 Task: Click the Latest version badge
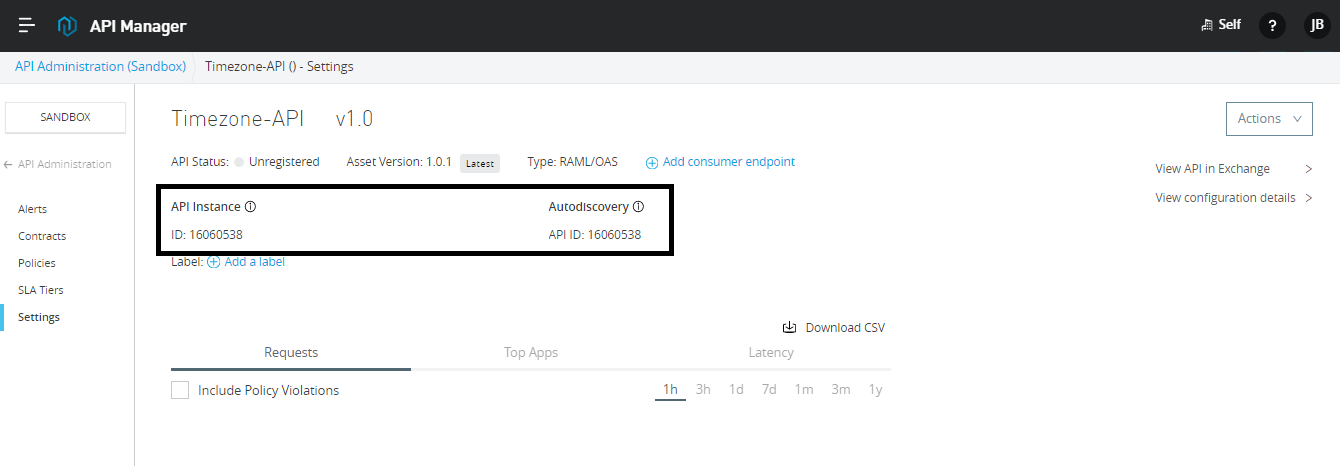(480, 163)
